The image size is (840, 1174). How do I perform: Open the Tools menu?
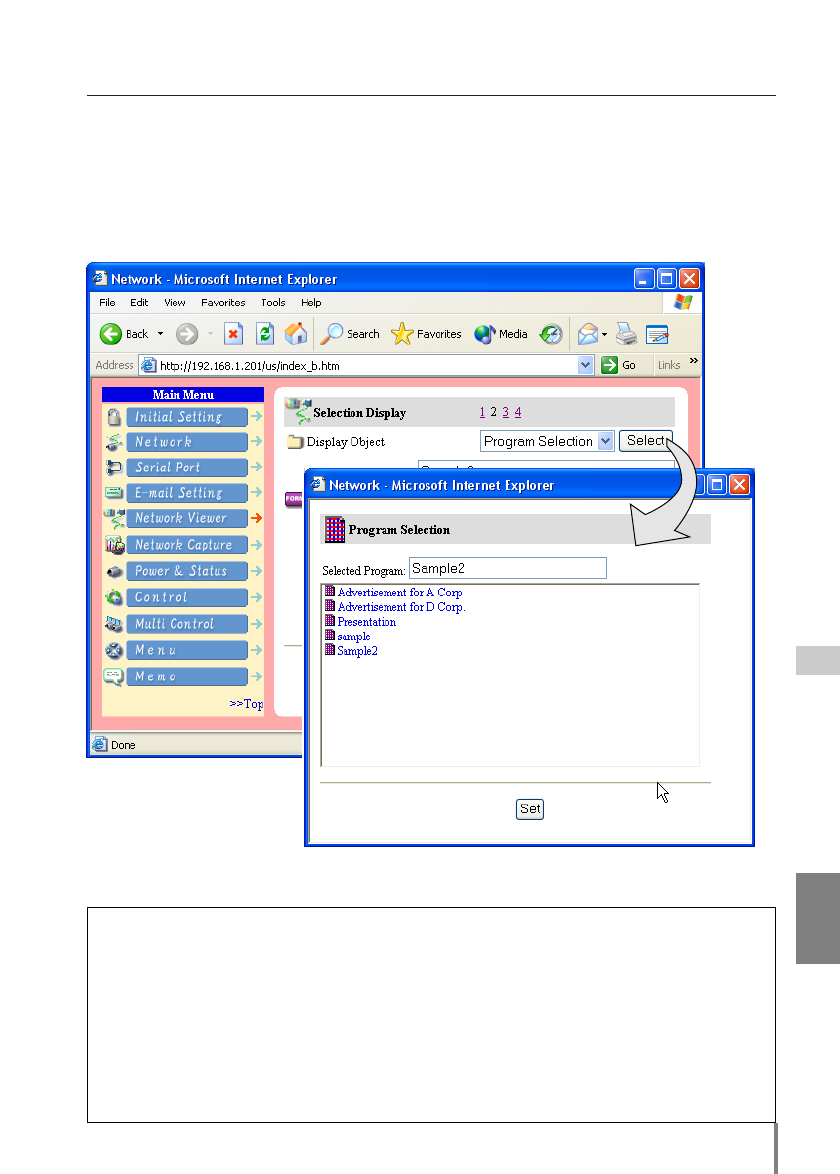pyautogui.click(x=273, y=302)
